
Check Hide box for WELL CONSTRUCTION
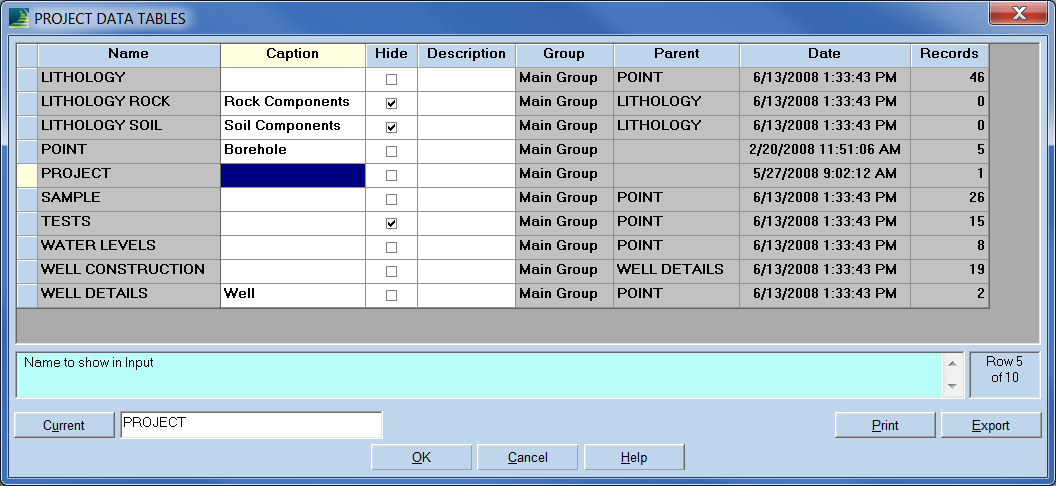391,271
